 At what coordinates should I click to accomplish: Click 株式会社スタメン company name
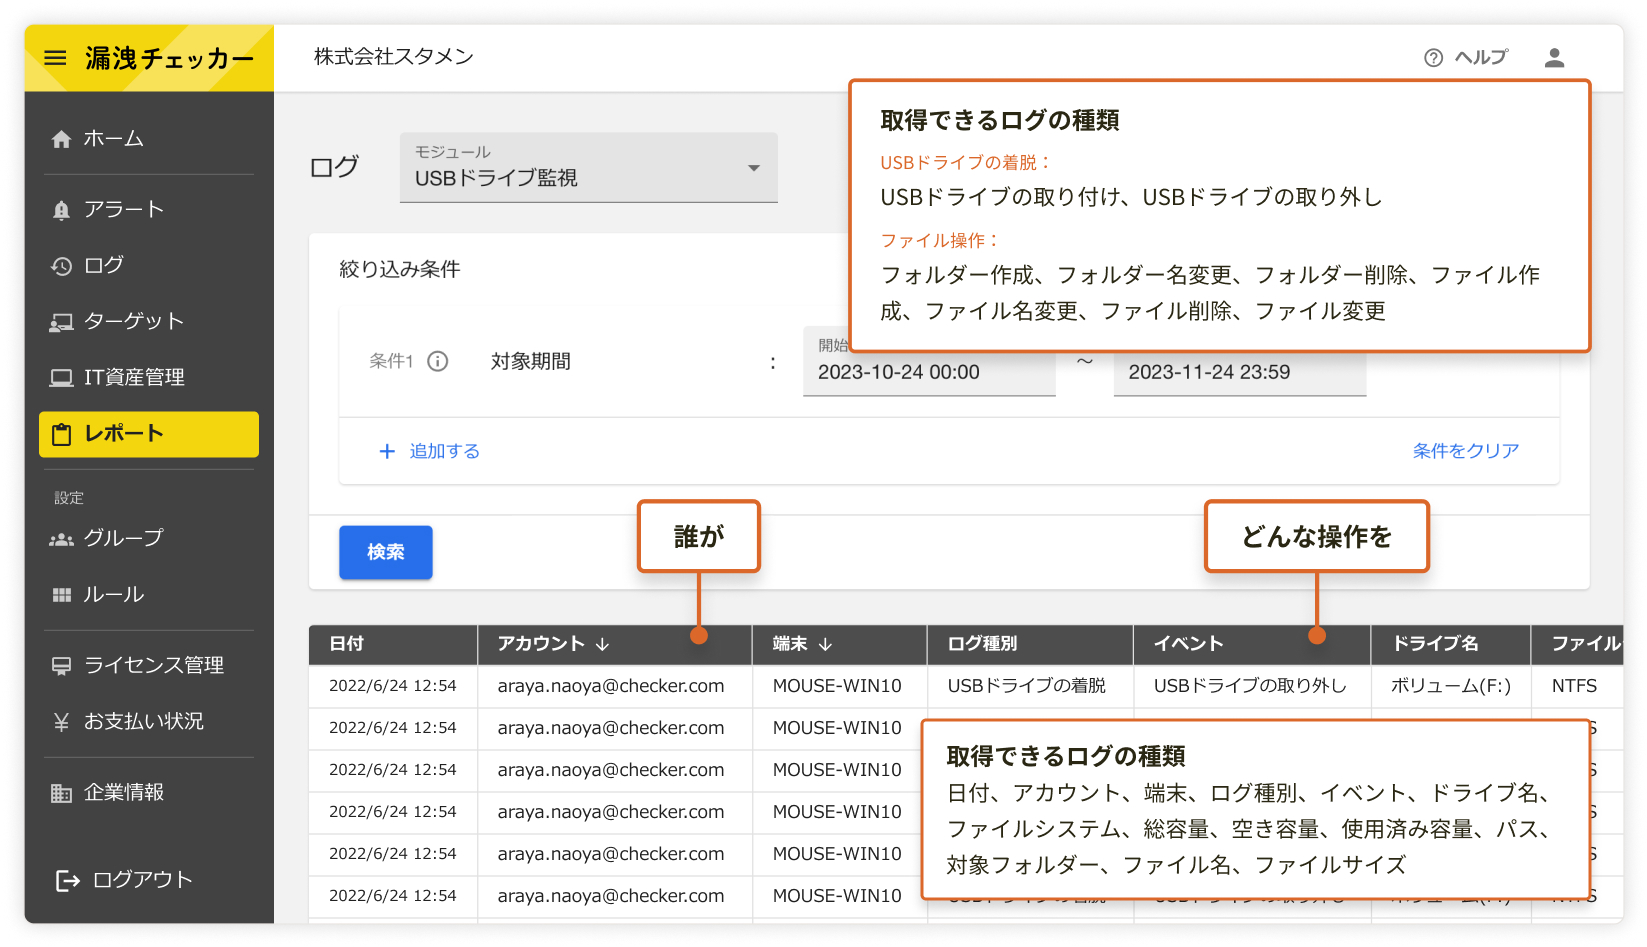coord(394,57)
